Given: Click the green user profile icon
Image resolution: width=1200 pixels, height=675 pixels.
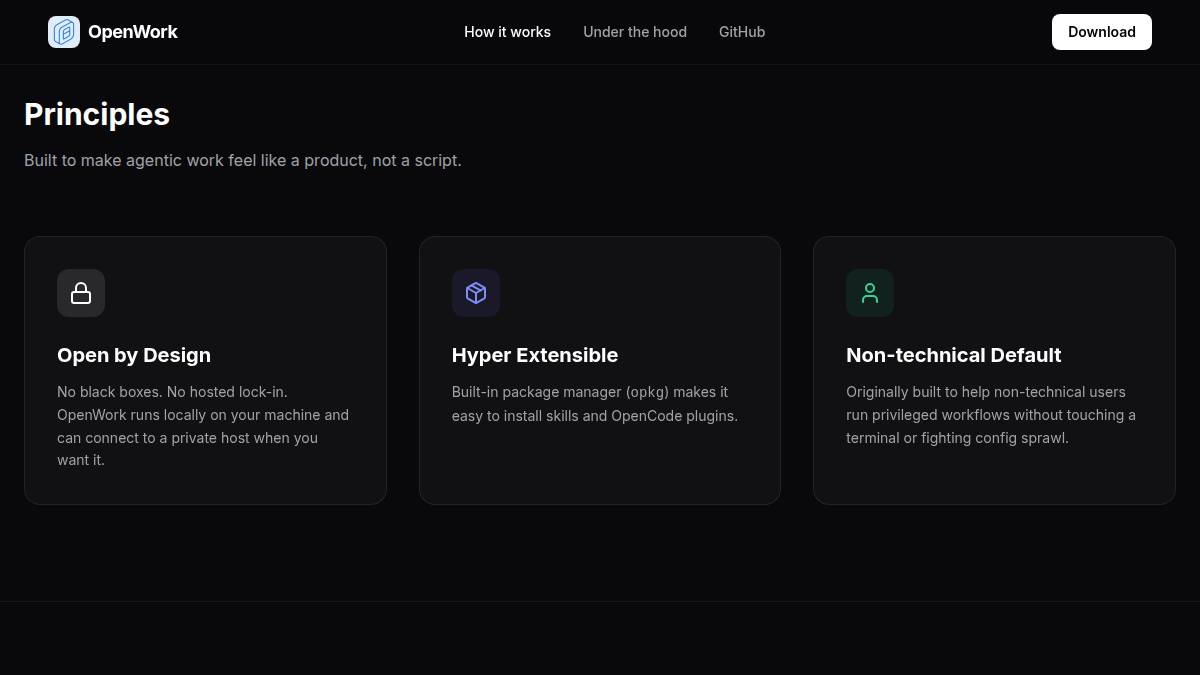Looking at the screenshot, I should 870,293.
